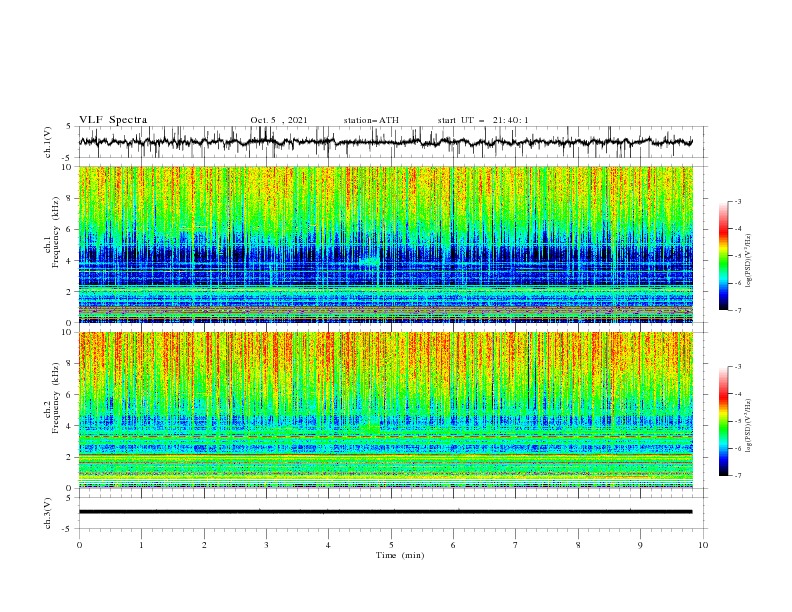Click the ch.2 spectrogram color bar

(x=723, y=421)
